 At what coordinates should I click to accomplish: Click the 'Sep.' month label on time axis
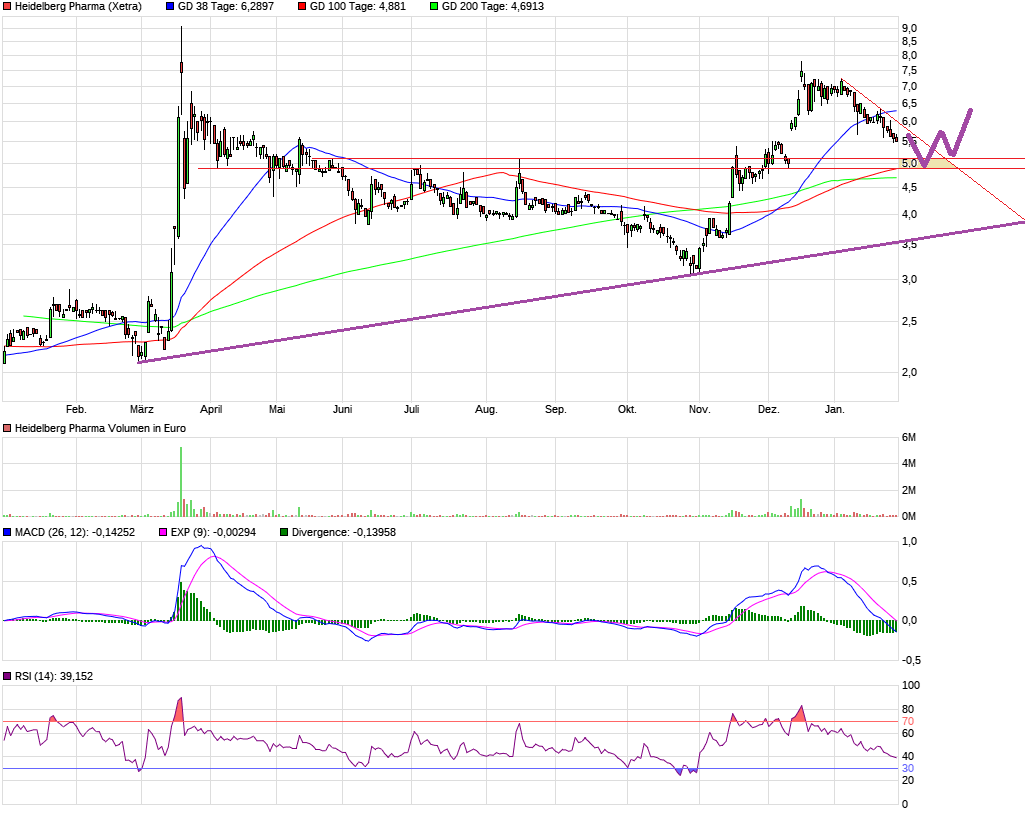tap(556, 409)
